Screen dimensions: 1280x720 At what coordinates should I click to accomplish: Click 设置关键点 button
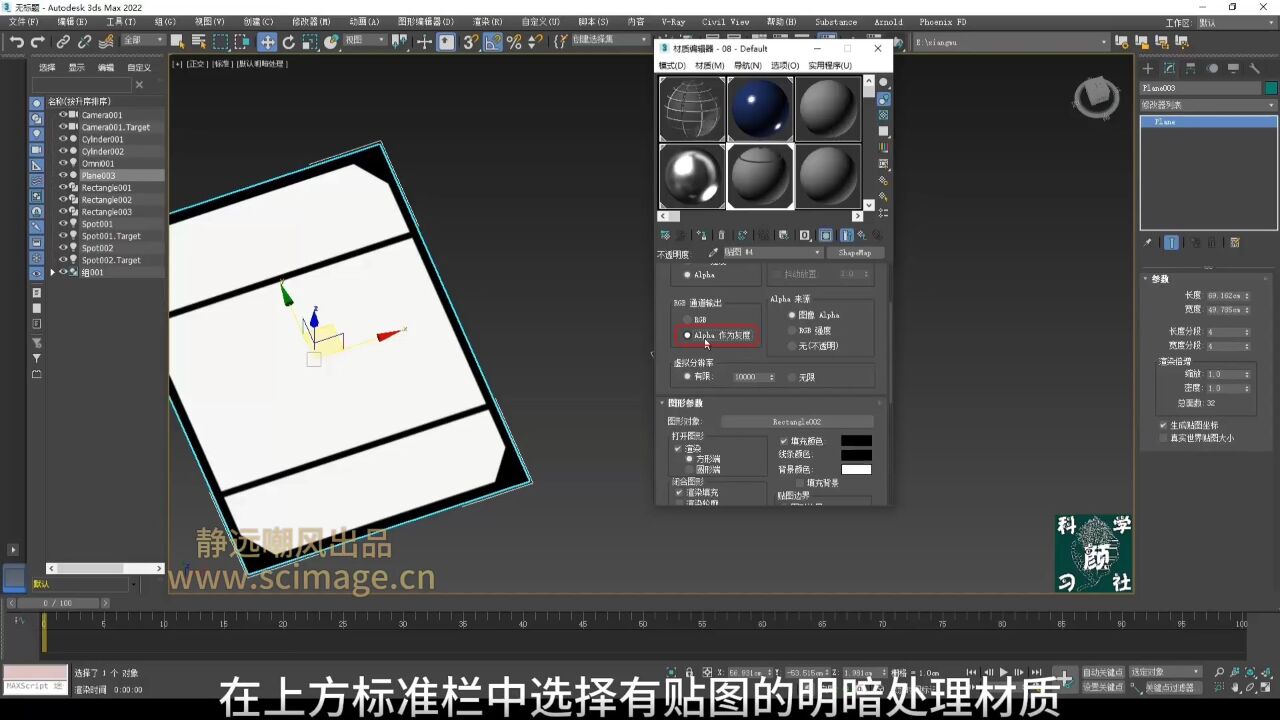click(1103, 687)
